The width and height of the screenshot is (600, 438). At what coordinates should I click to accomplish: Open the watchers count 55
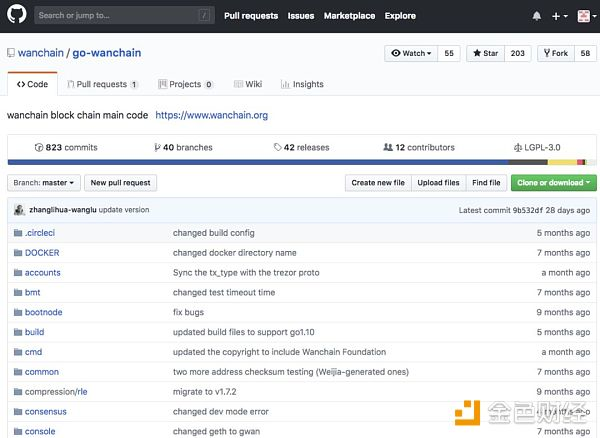449,53
